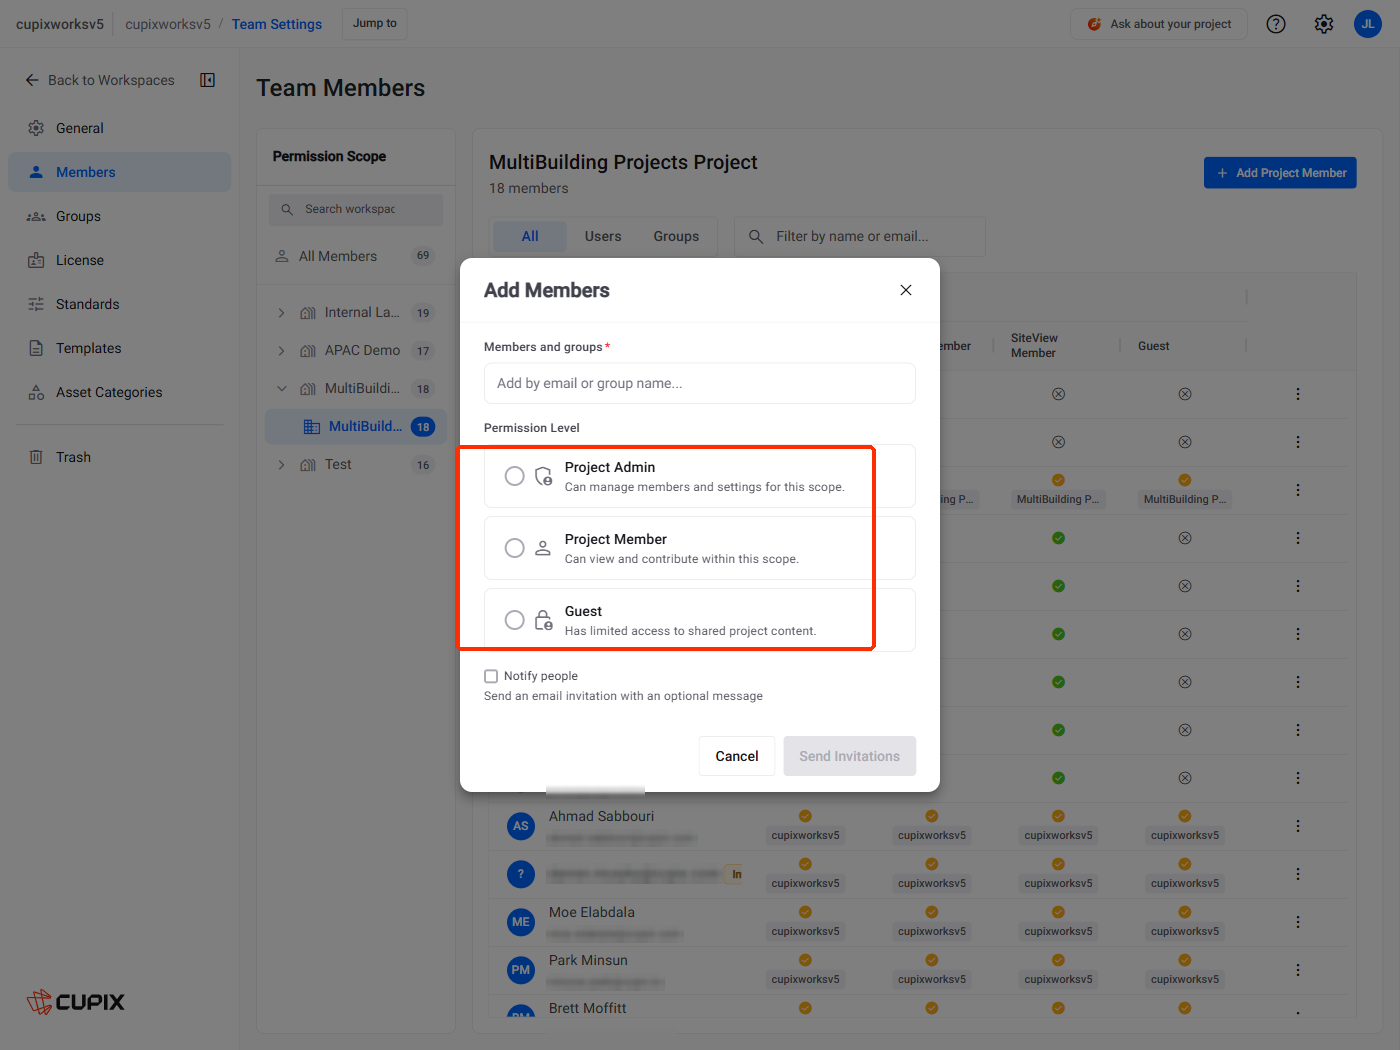
Task: Enable the Notify people checkbox
Action: pos(491,676)
